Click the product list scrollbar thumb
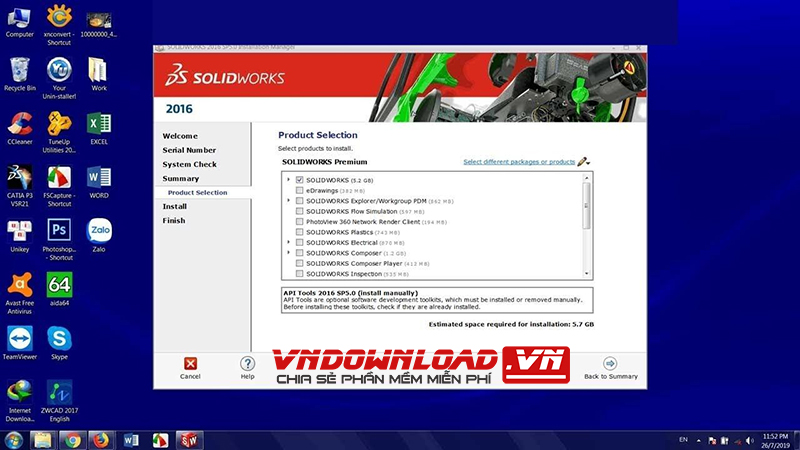800x450 pixels. [586, 206]
